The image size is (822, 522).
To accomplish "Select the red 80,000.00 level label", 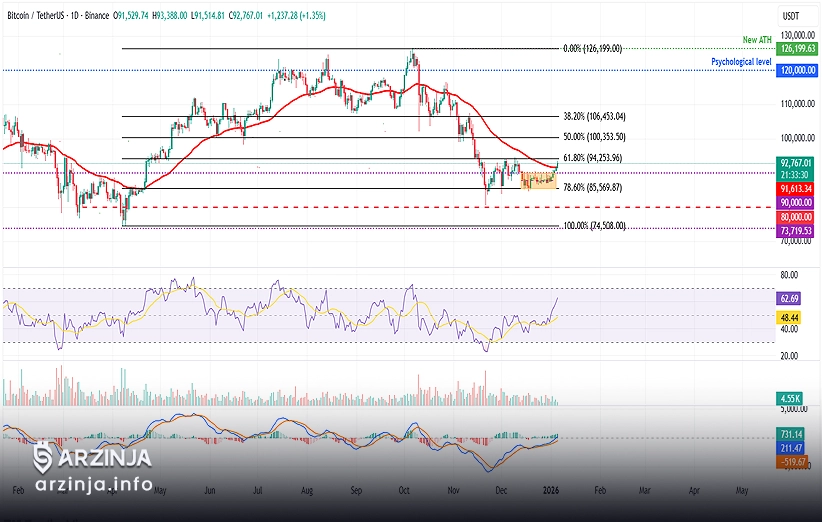I will (x=797, y=216).
